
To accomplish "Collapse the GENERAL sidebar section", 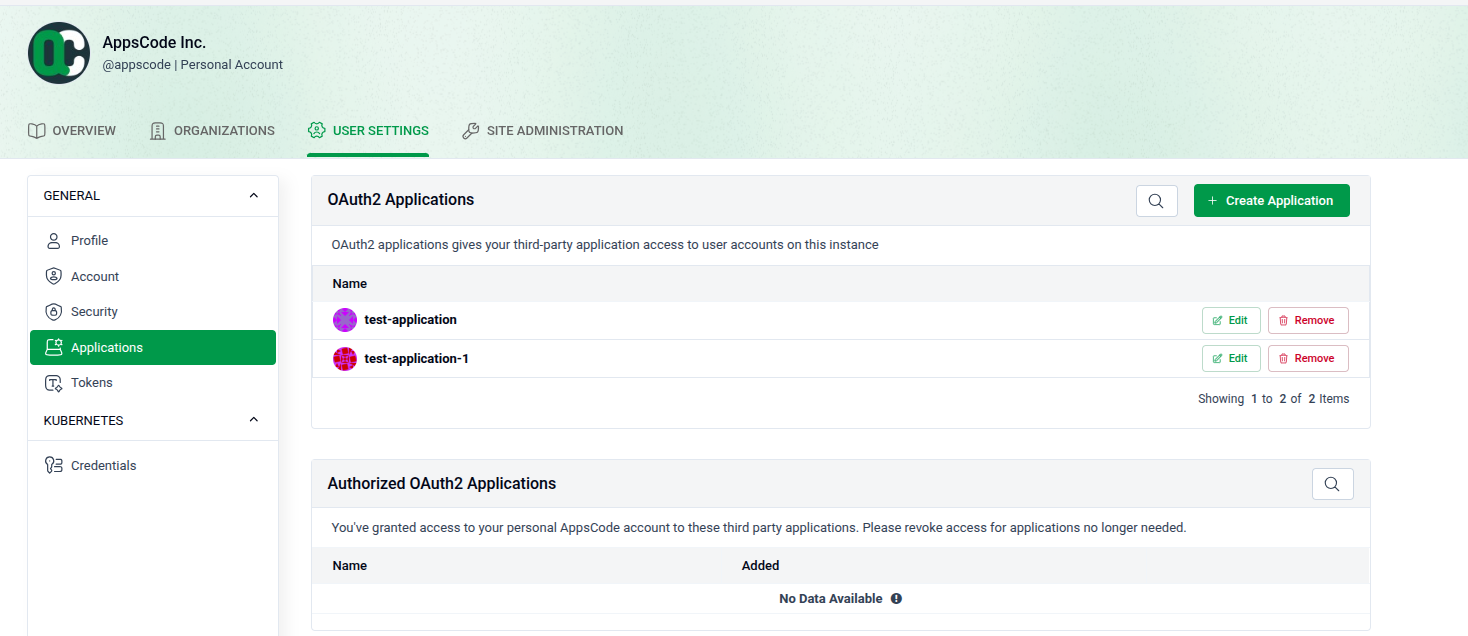I will point(253,195).
